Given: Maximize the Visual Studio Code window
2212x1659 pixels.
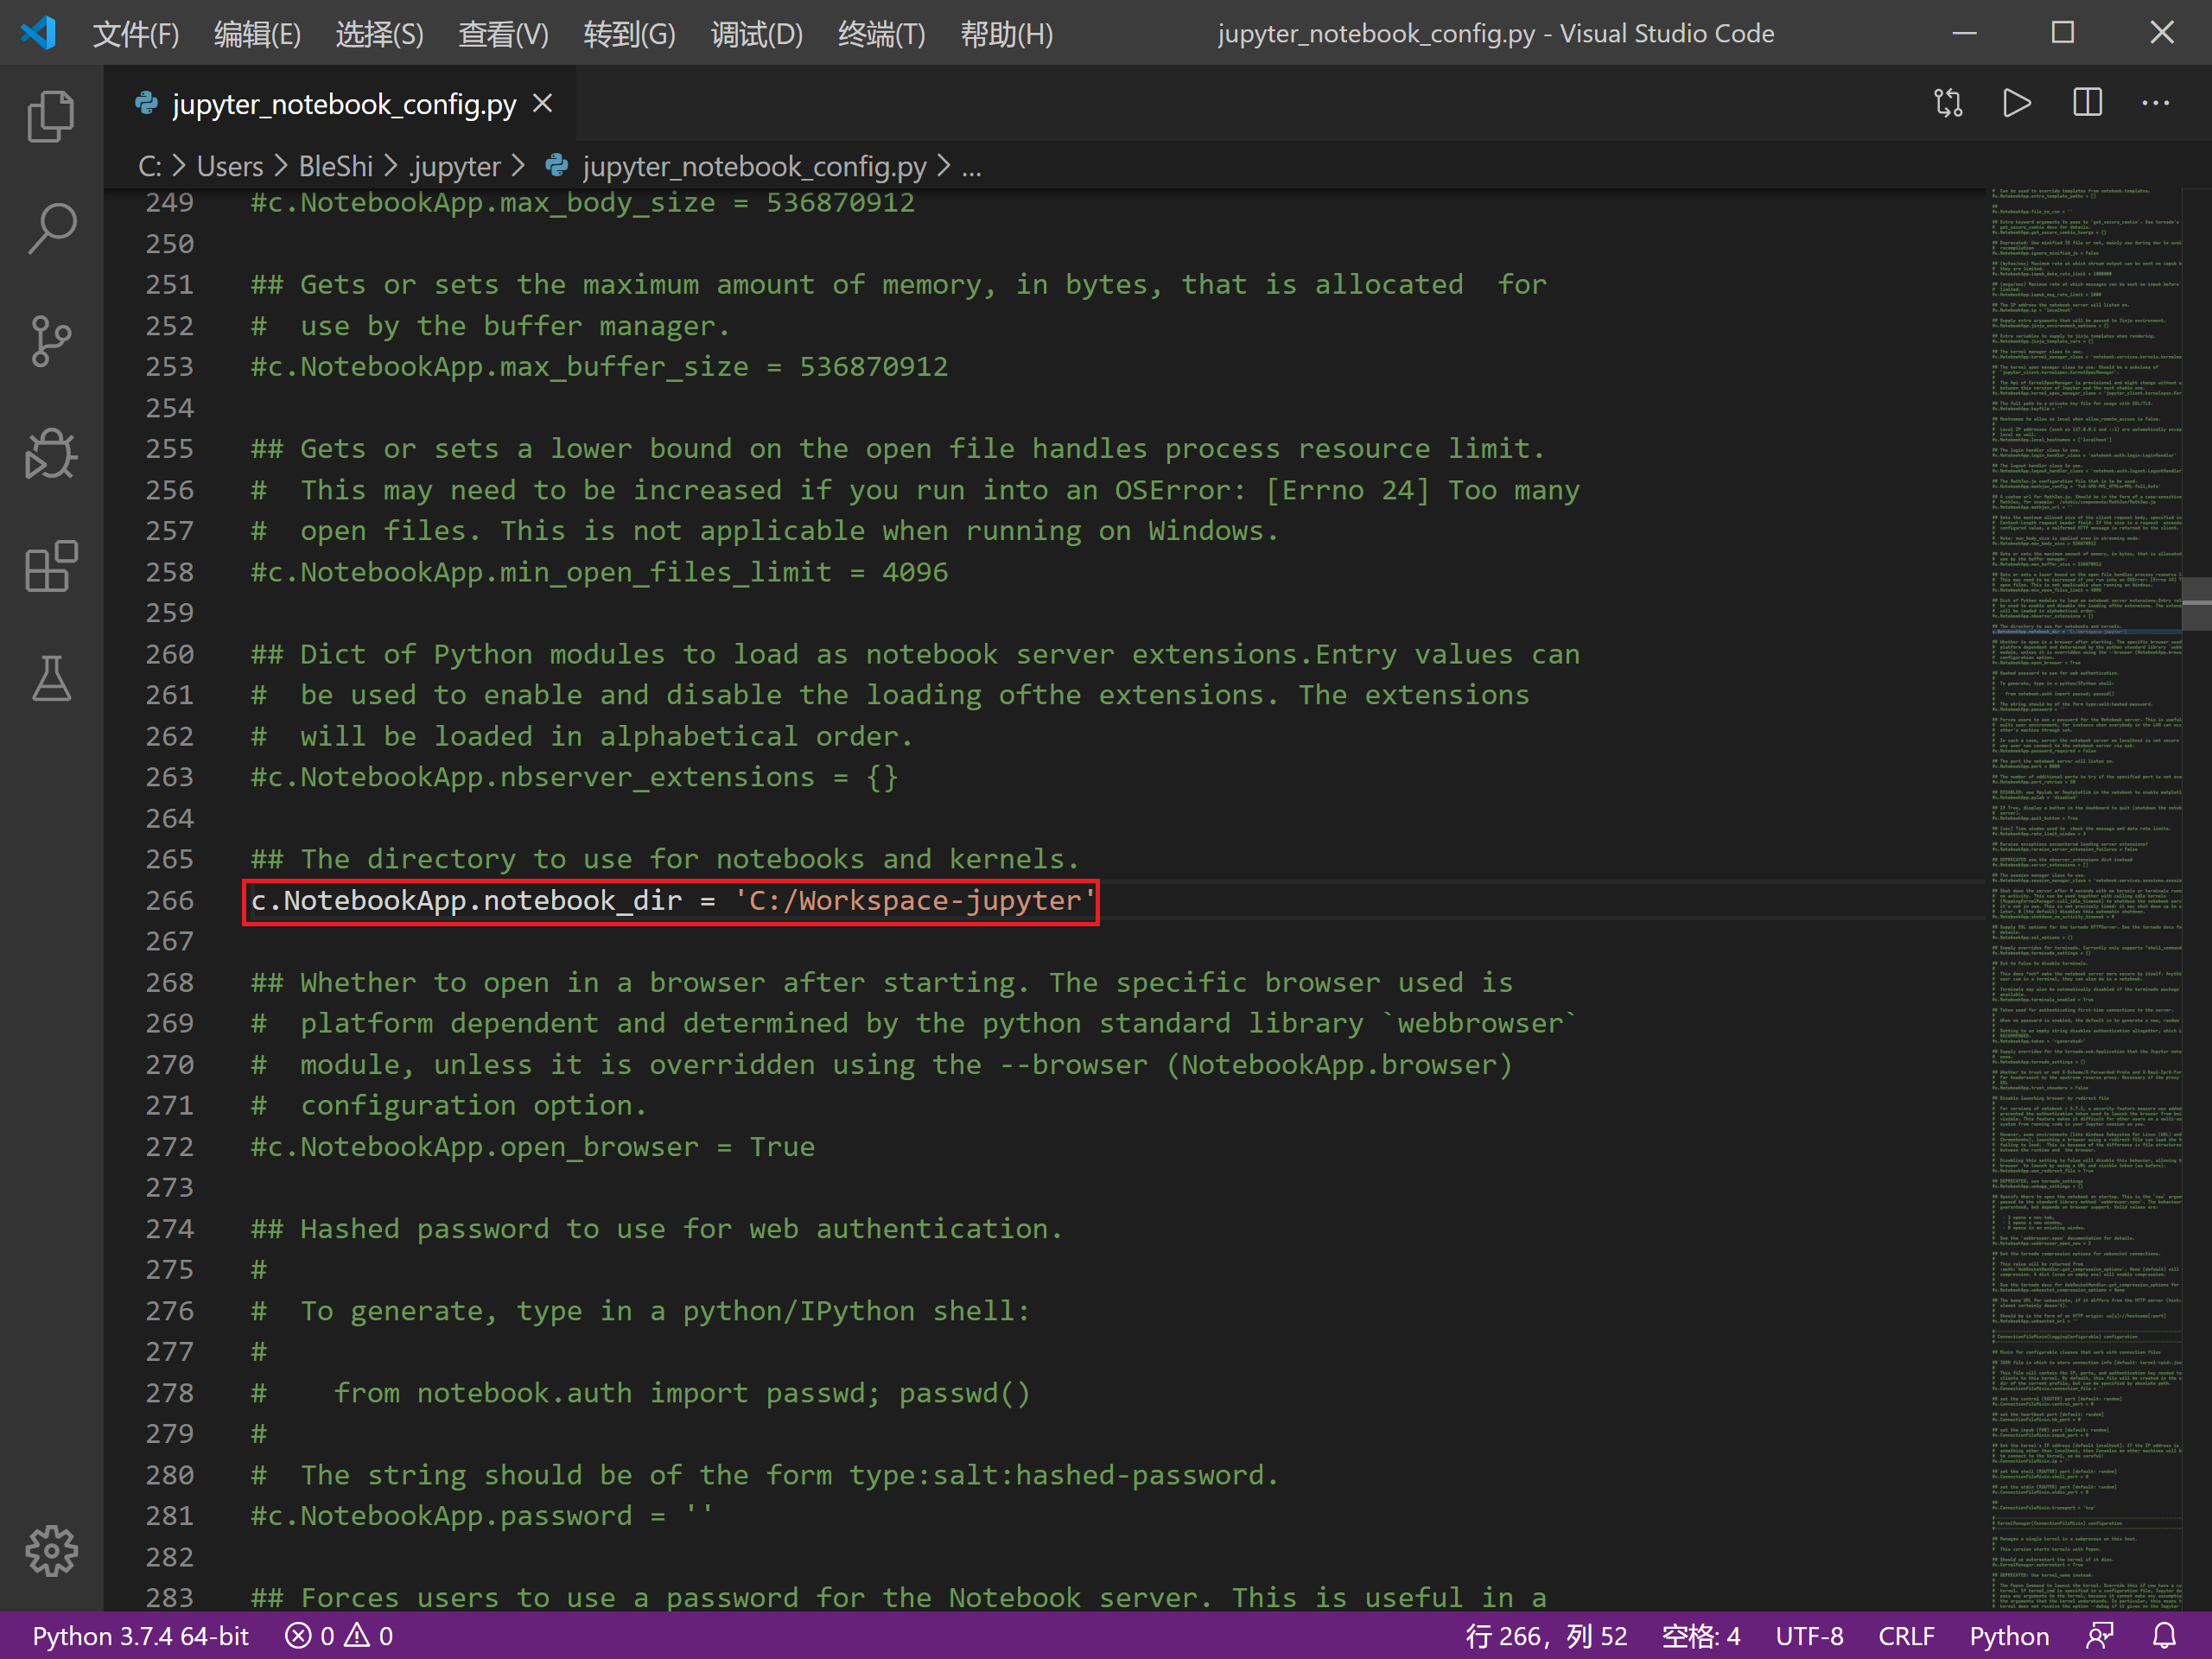Looking at the screenshot, I should coord(2063,33).
